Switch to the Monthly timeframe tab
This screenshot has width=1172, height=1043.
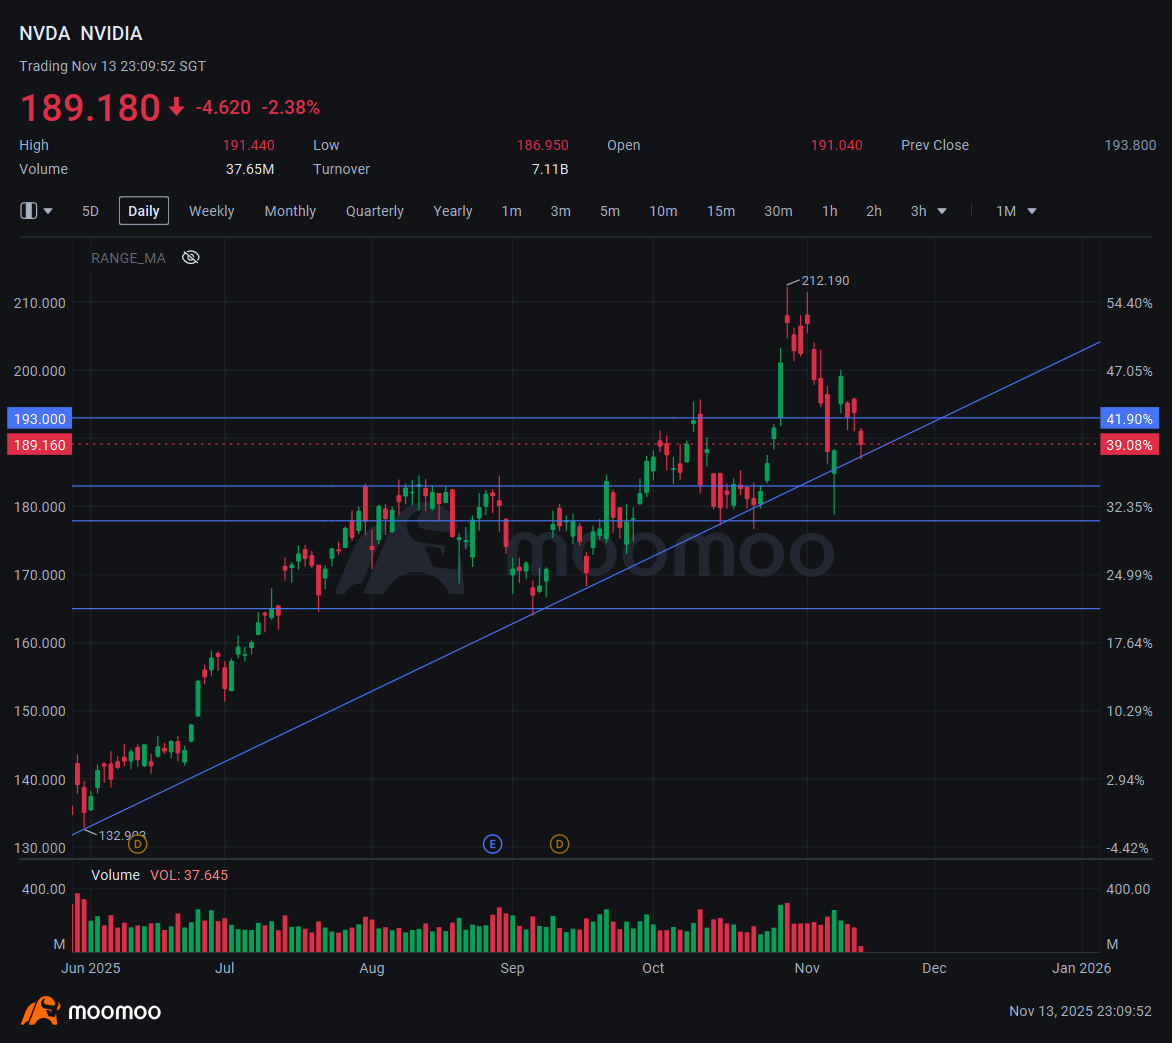point(290,212)
